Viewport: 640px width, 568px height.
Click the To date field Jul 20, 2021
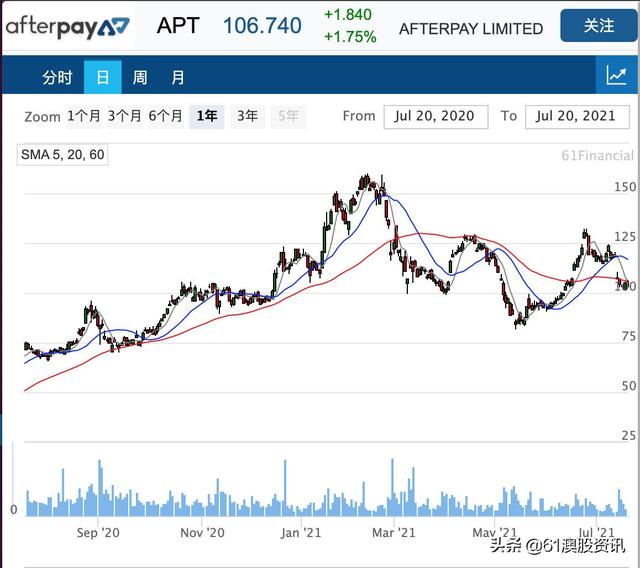click(x=577, y=117)
